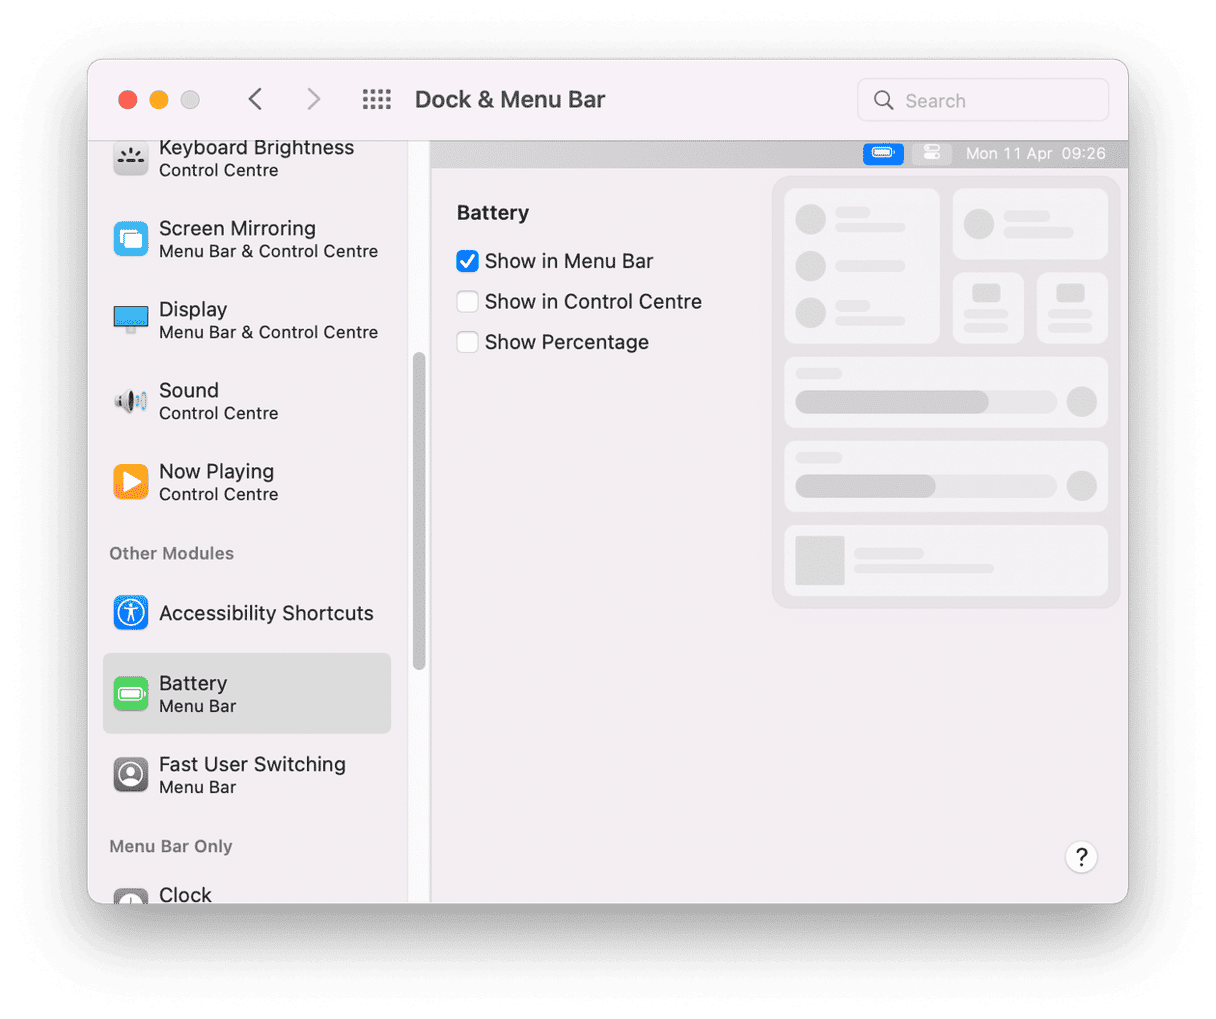Focus the Search field
The height and width of the screenshot is (1019, 1216).
coord(983,100)
